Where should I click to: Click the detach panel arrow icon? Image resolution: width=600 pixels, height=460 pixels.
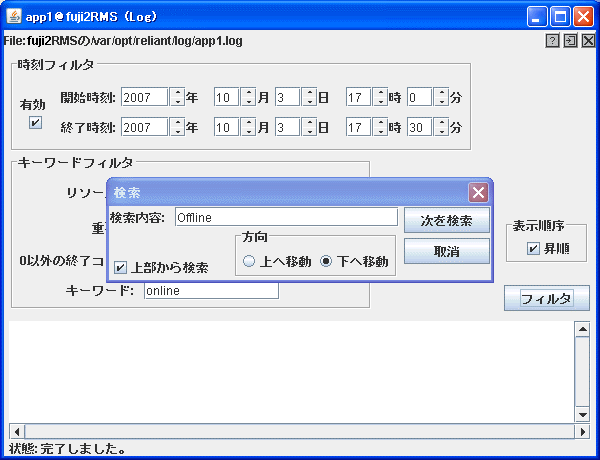[570, 41]
